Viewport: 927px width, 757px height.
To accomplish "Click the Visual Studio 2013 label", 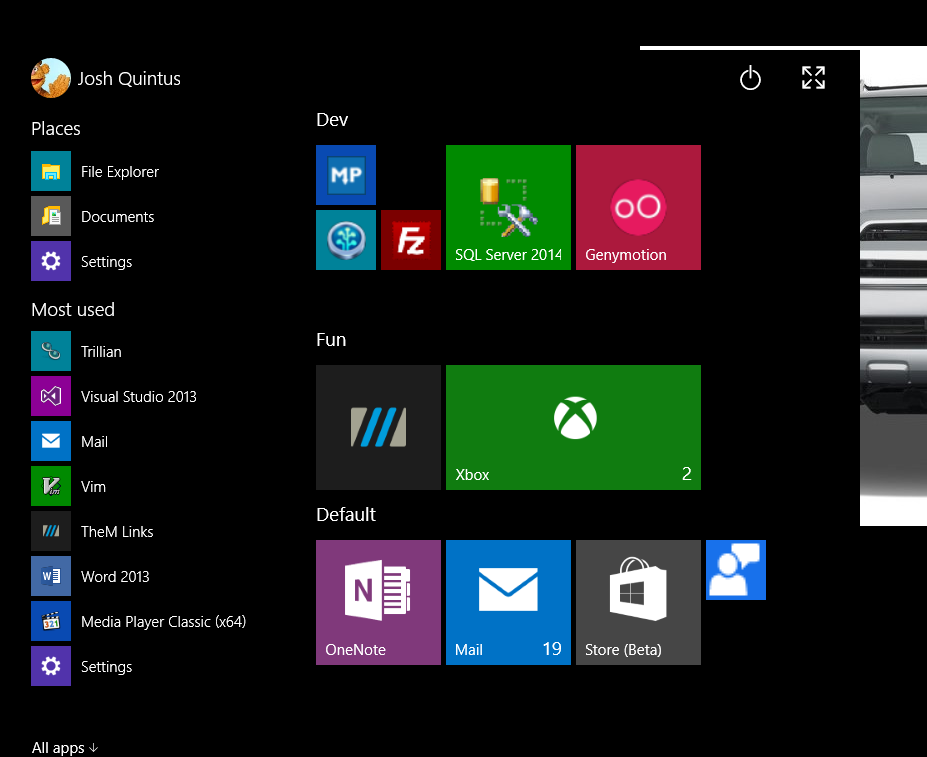I will (x=139, y=396).
